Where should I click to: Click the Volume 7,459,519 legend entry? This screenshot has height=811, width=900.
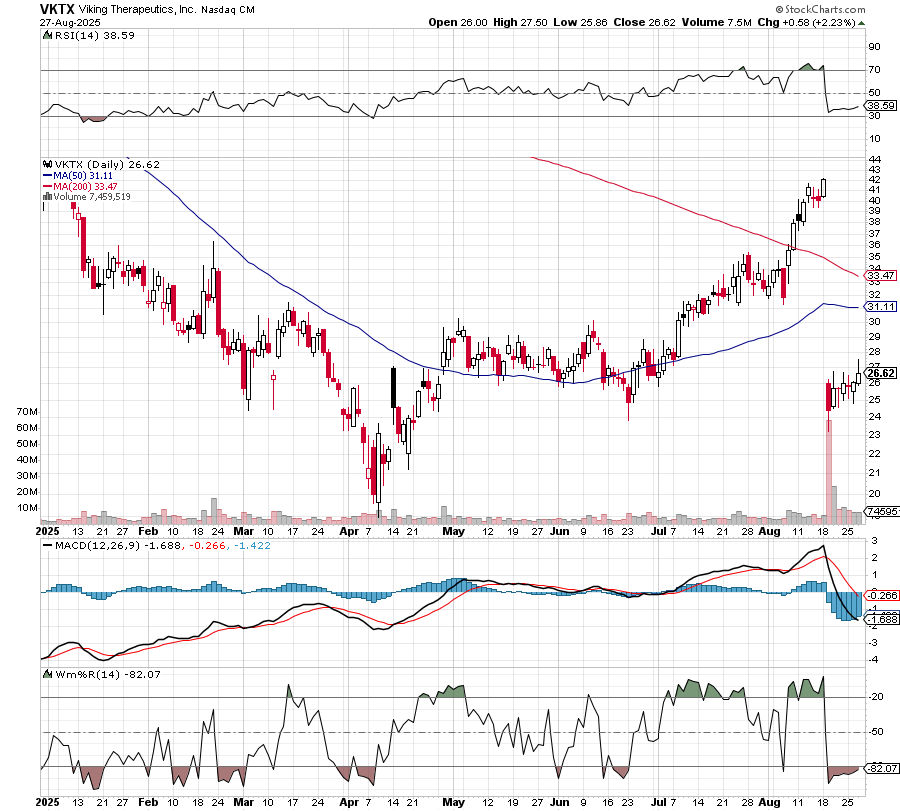point(92,197)
